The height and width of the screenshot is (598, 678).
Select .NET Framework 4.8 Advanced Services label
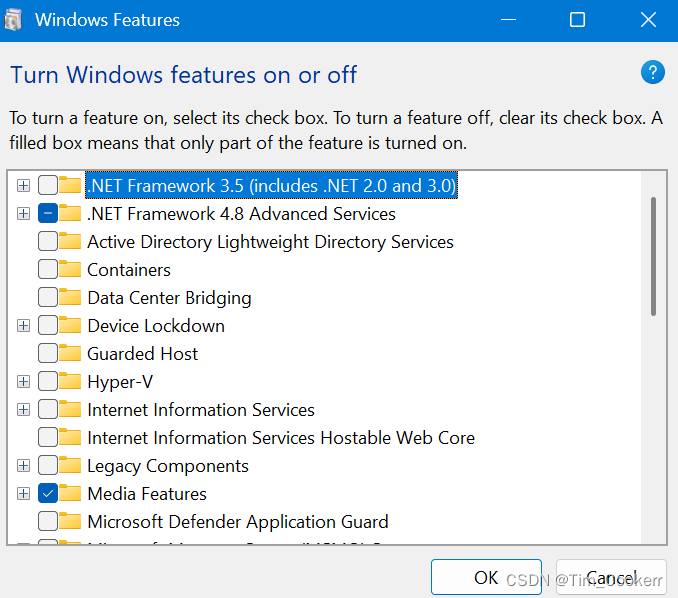click(x=241, y=214)
